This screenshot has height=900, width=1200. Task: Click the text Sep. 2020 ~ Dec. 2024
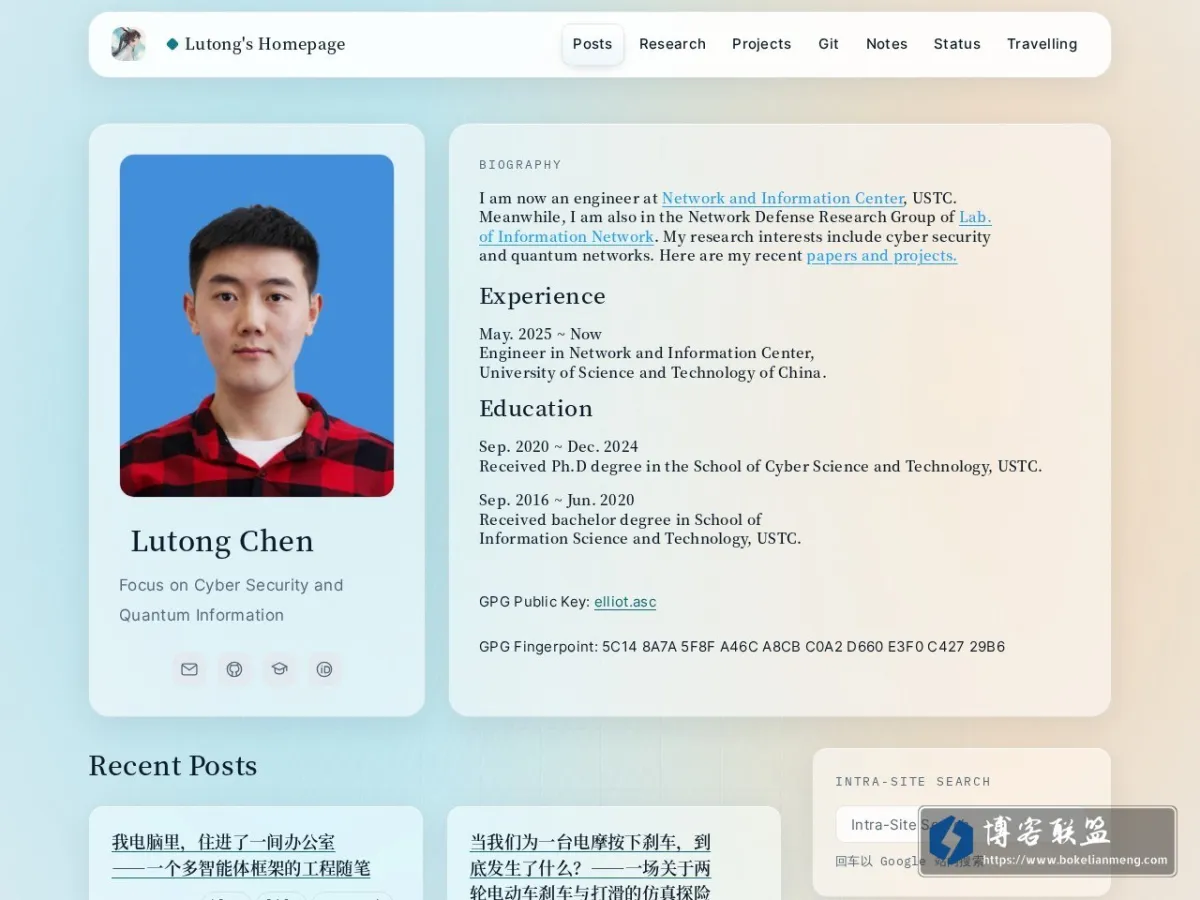point(558,447)
